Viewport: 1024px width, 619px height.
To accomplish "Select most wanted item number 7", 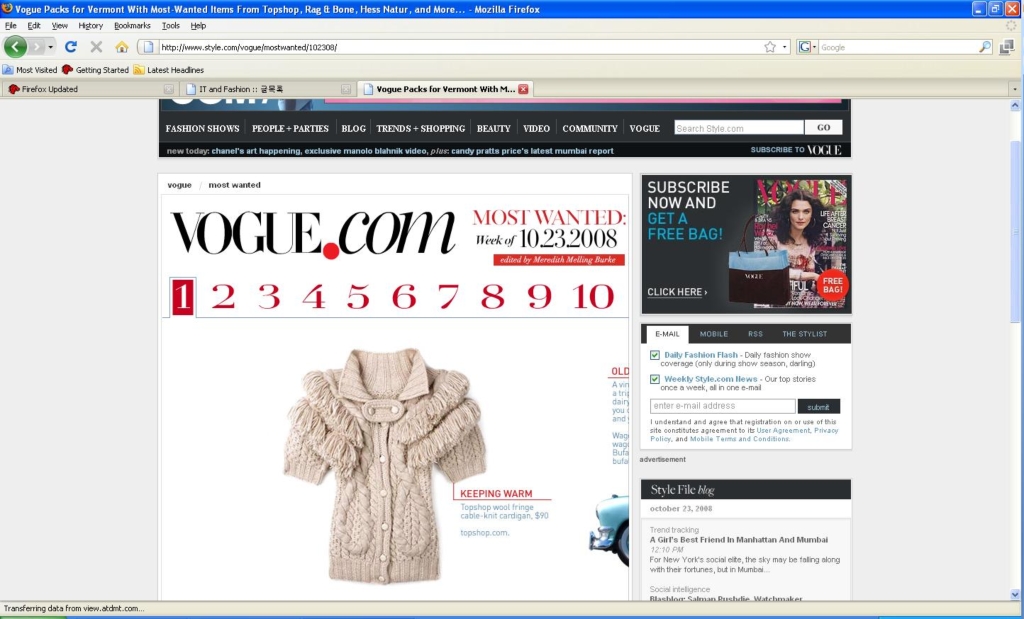I will [449, 296].
